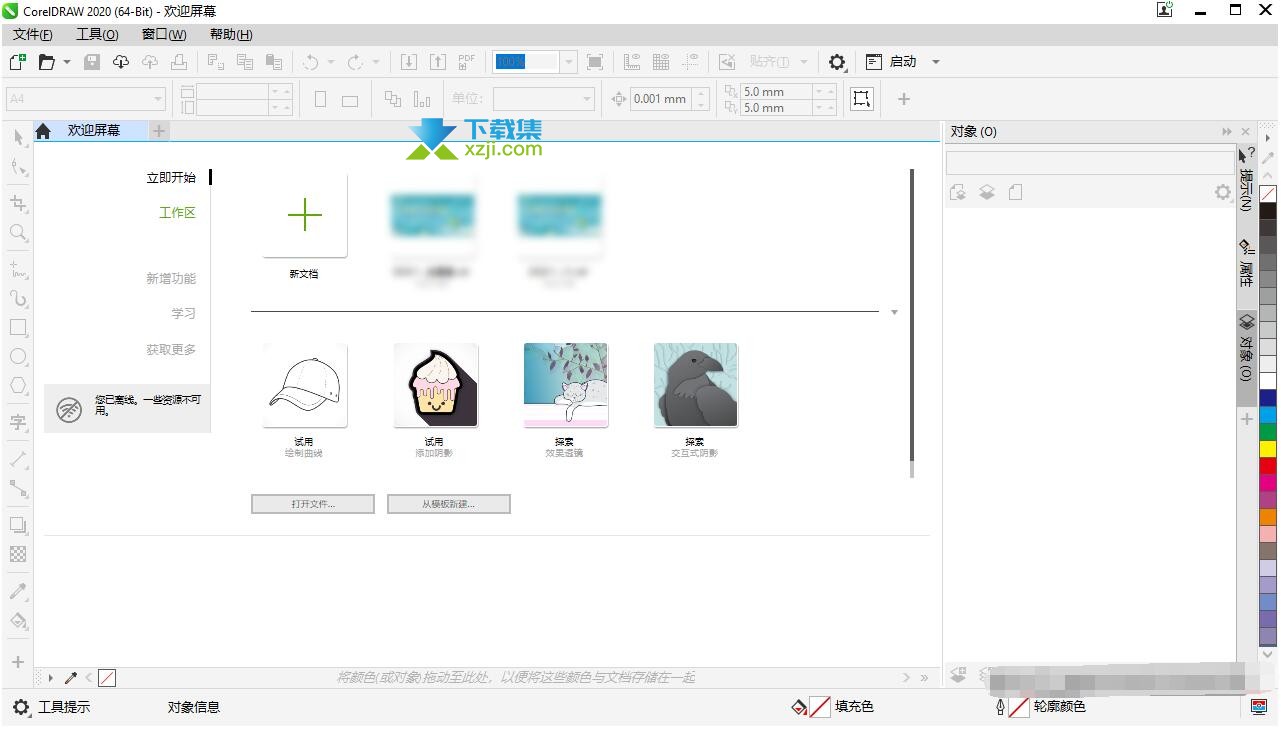Click the gear icon in 对象 docker
Screen dimensions: 1281x729
tap(1222, 192)
